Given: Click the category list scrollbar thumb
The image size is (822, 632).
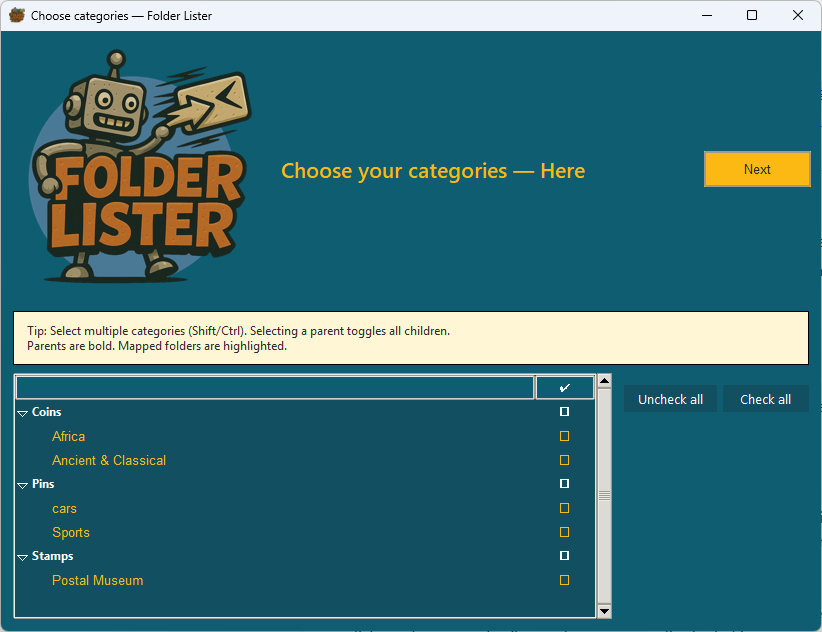Looking at the screenshot, I should (x=604, y=495).
